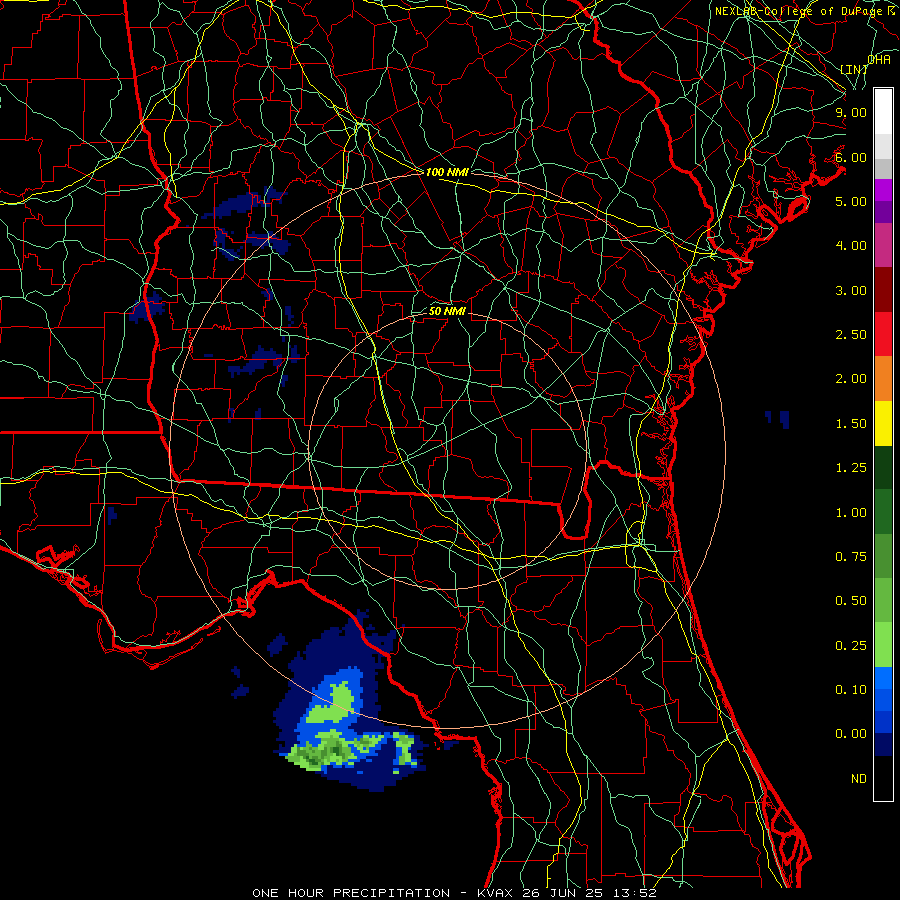This screenshot has width=900, height=900.
Task: Click the "5.00" legend value
Action: [851, 201]
